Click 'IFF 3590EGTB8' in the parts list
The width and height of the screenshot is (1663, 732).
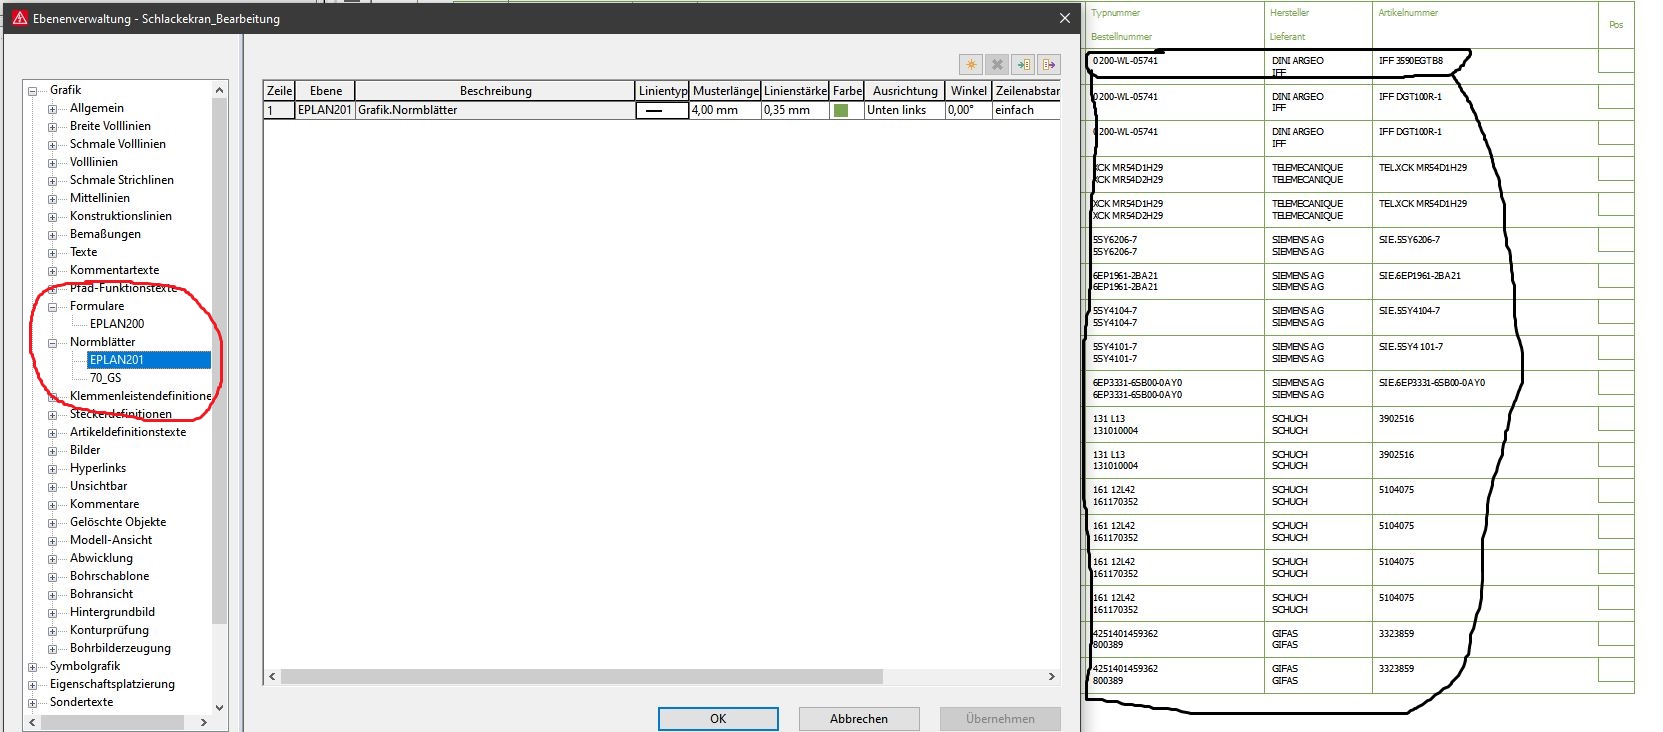pyautogui.click(x=1410, y=61)
